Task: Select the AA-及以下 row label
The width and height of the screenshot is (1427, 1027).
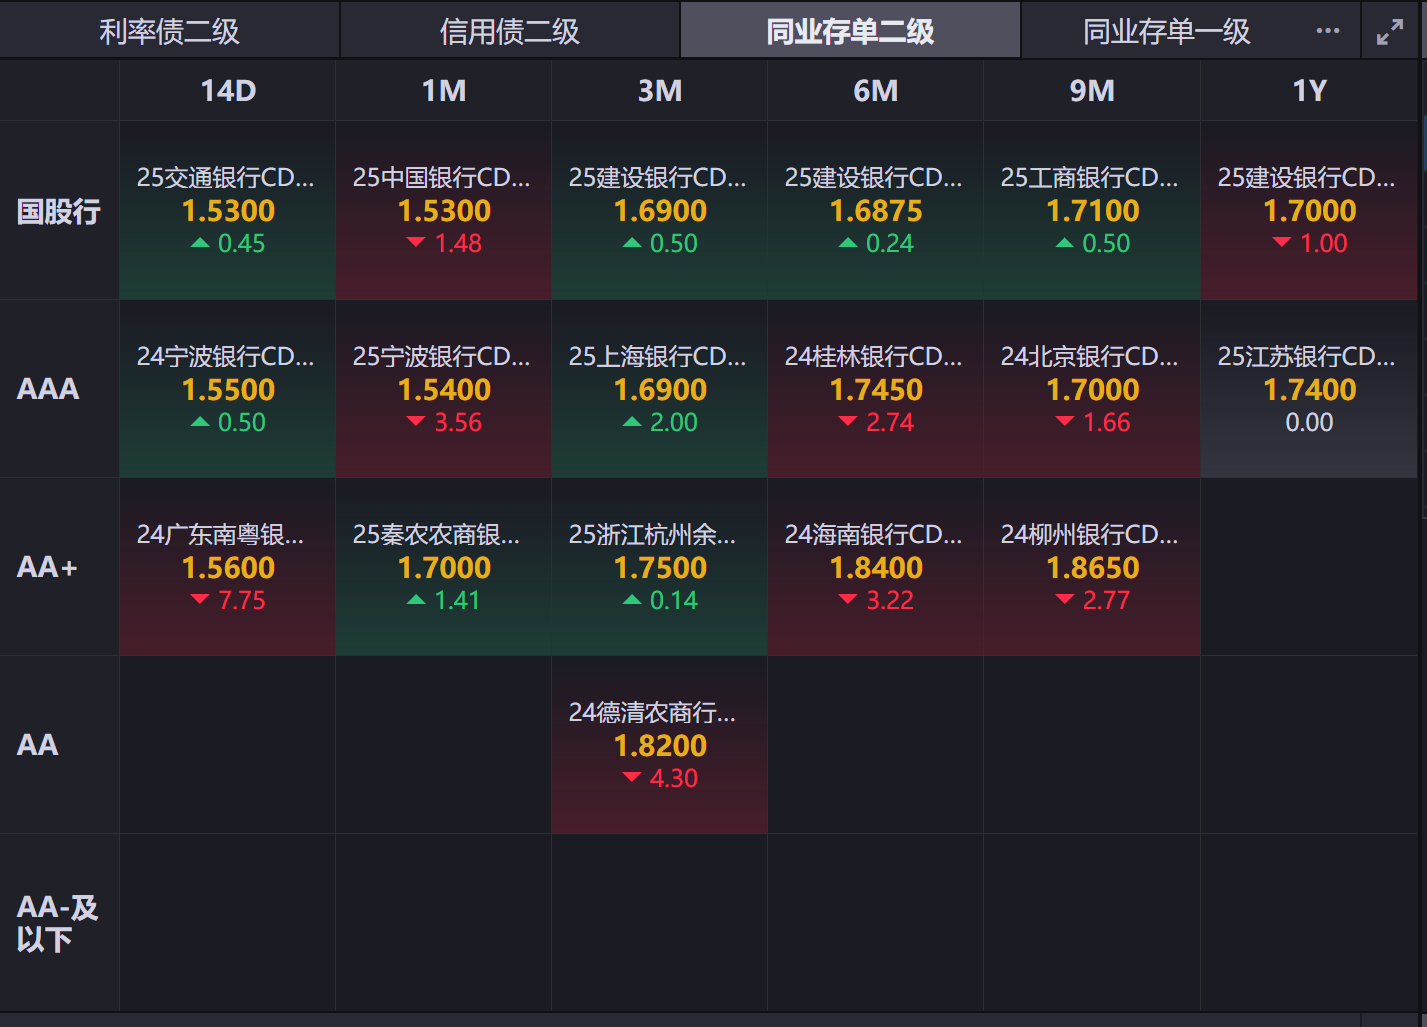Action: [58, 923]
